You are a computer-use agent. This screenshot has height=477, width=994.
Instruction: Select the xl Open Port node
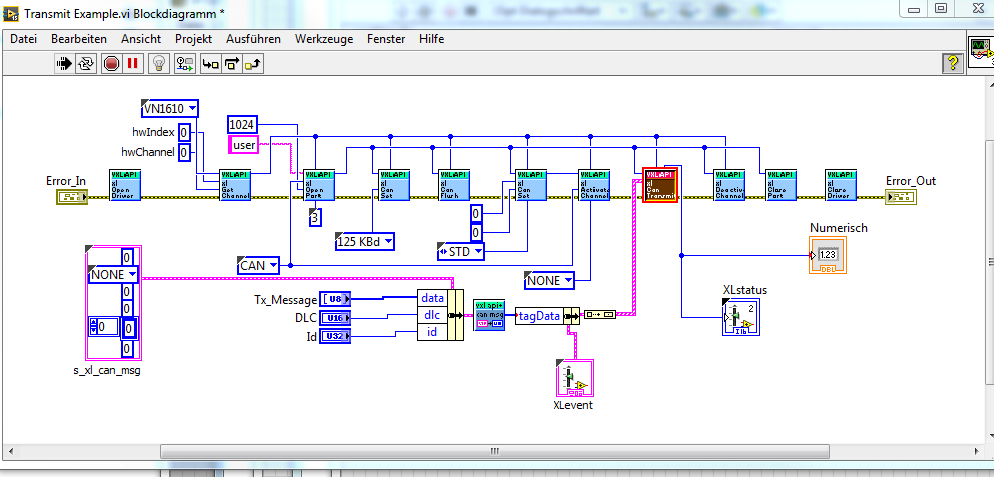(x=319, y=185)
